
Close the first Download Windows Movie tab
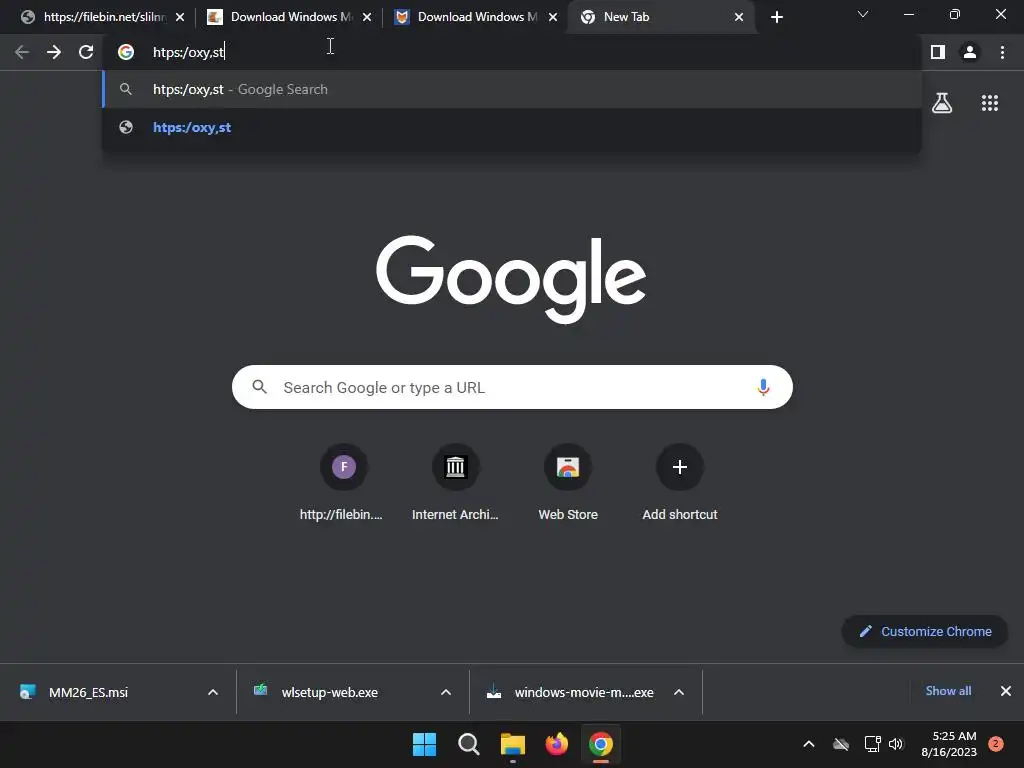(x=367, y=17)
